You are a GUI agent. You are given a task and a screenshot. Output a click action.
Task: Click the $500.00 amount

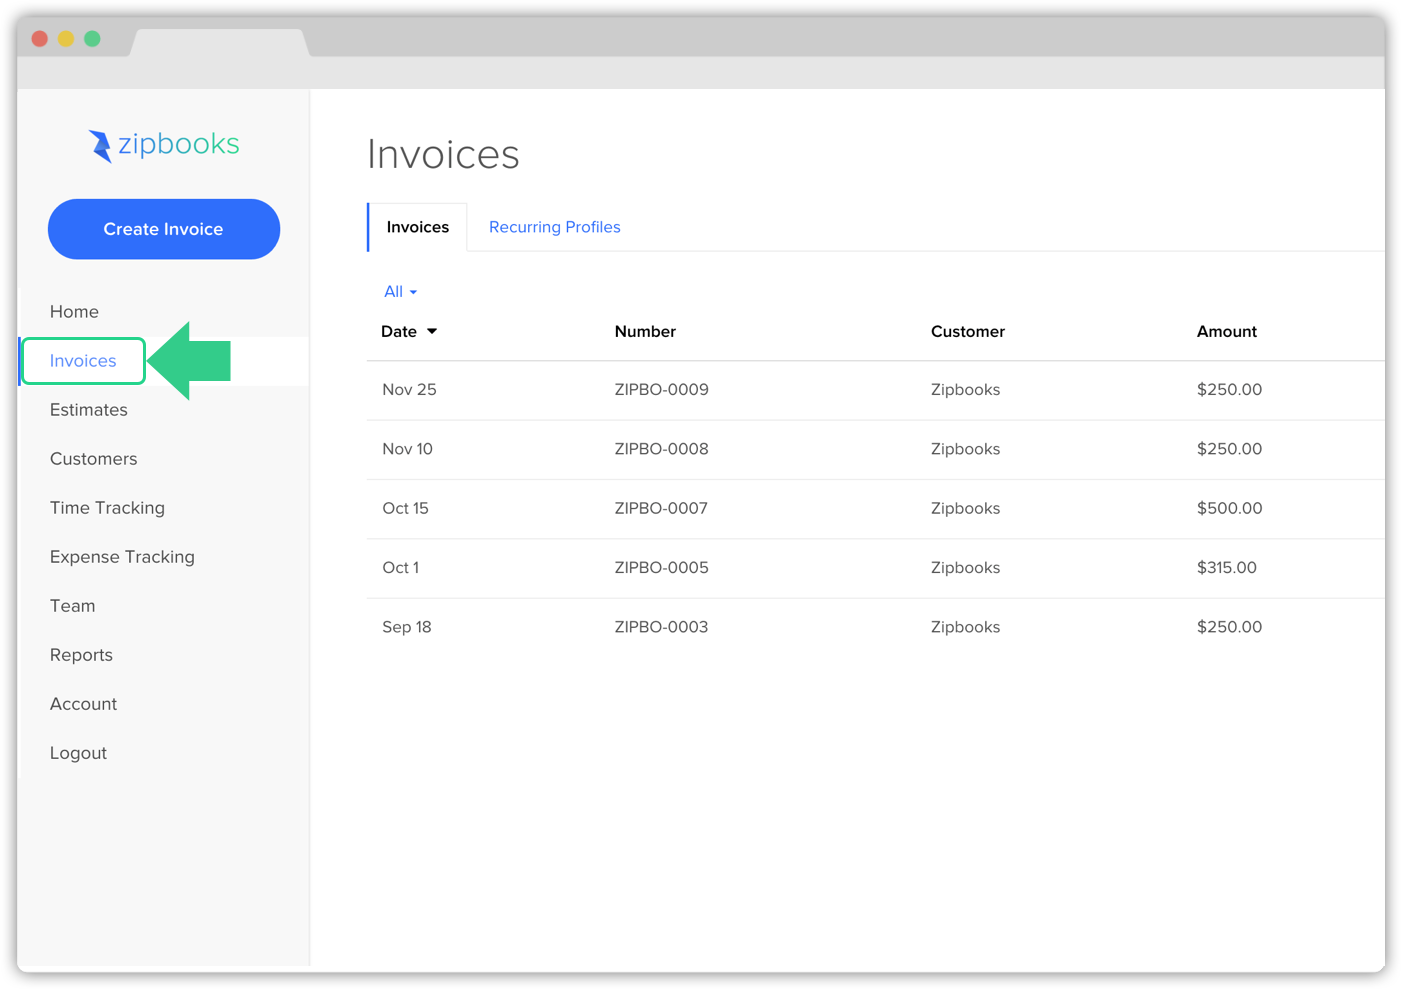pos(1229,508)
